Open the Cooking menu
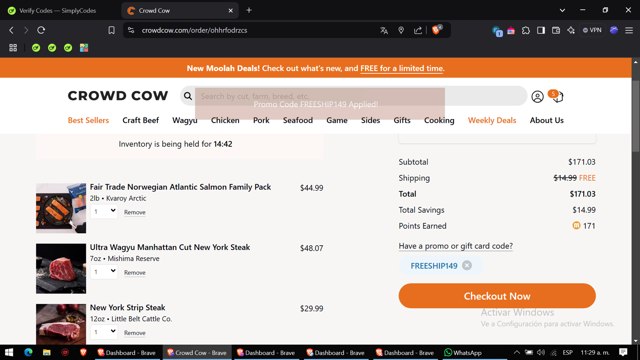The image size is (640, 360). pos(439,120)
